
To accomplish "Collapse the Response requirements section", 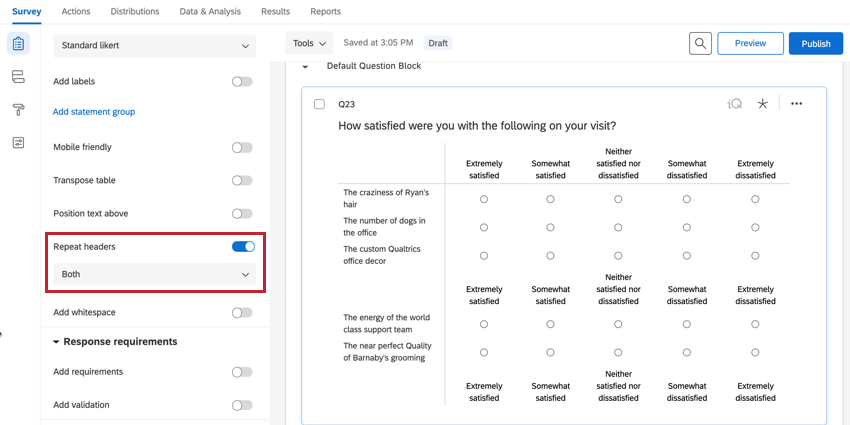I will pos(57,342).
